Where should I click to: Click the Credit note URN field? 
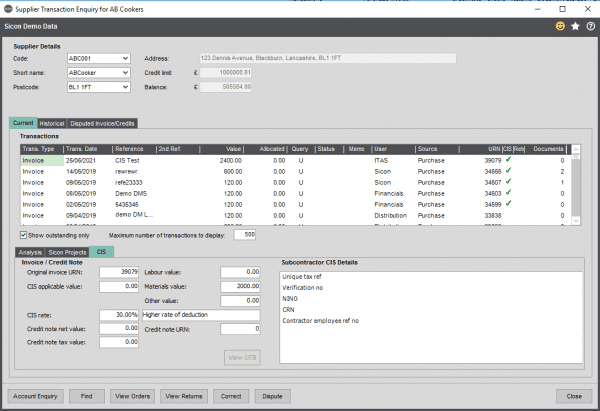point(240,329)
